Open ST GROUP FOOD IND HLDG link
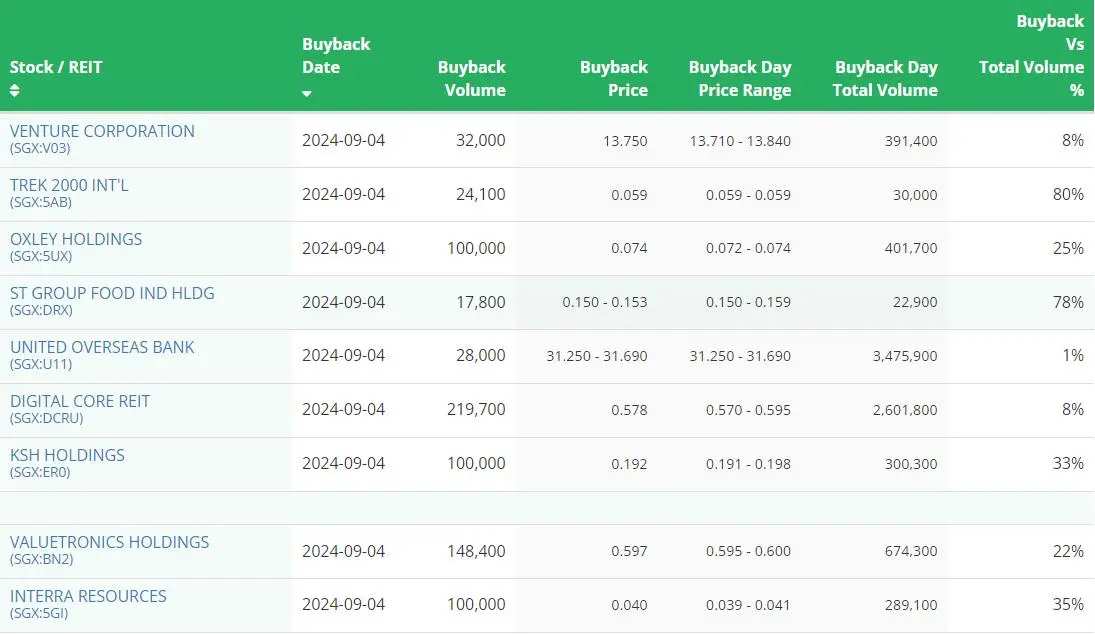The width and height of the screenshot is (1095, 634). (112, 293)
